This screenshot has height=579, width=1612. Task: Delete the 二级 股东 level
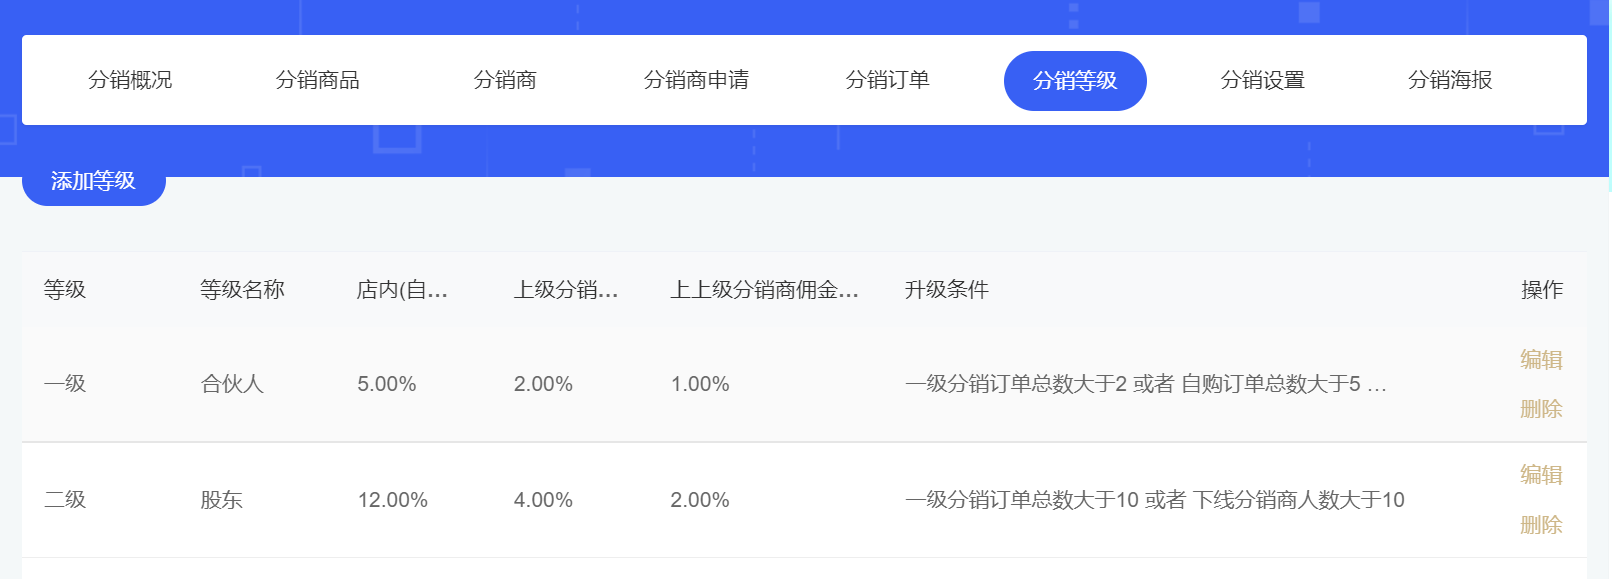pyautogui.click(x=1541, y=525)
